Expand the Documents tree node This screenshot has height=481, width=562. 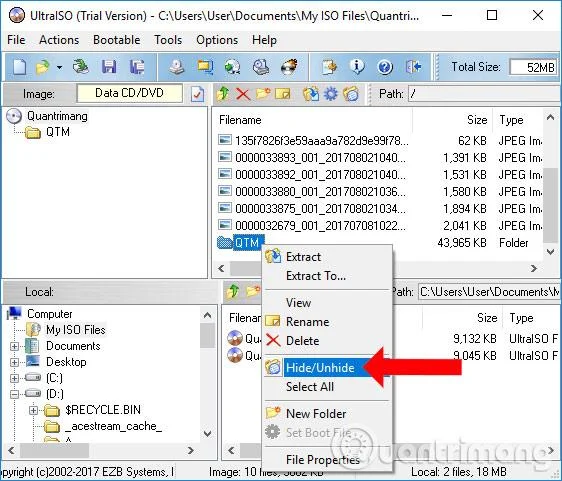tap(14, 346)
